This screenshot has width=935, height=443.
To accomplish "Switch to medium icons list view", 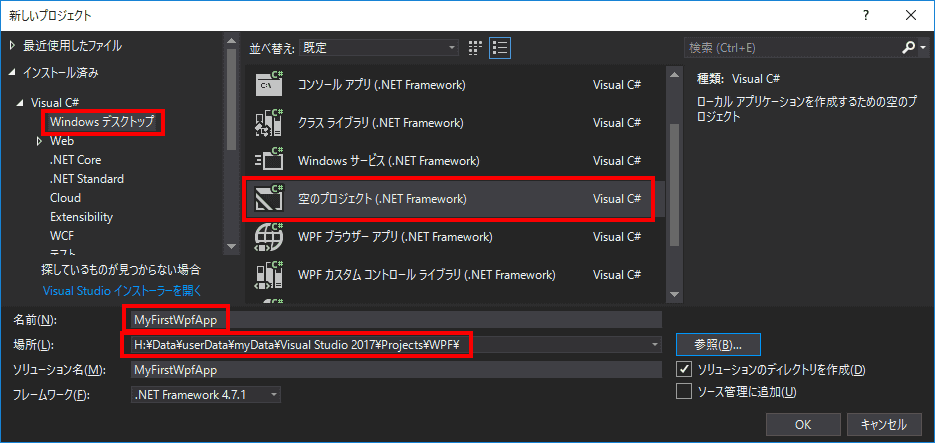I will [x=500, y=48].
